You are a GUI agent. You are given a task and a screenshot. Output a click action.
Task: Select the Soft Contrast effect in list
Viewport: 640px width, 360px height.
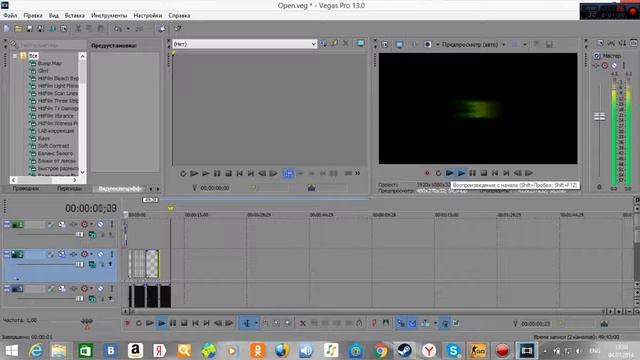(x=53, y=146)
